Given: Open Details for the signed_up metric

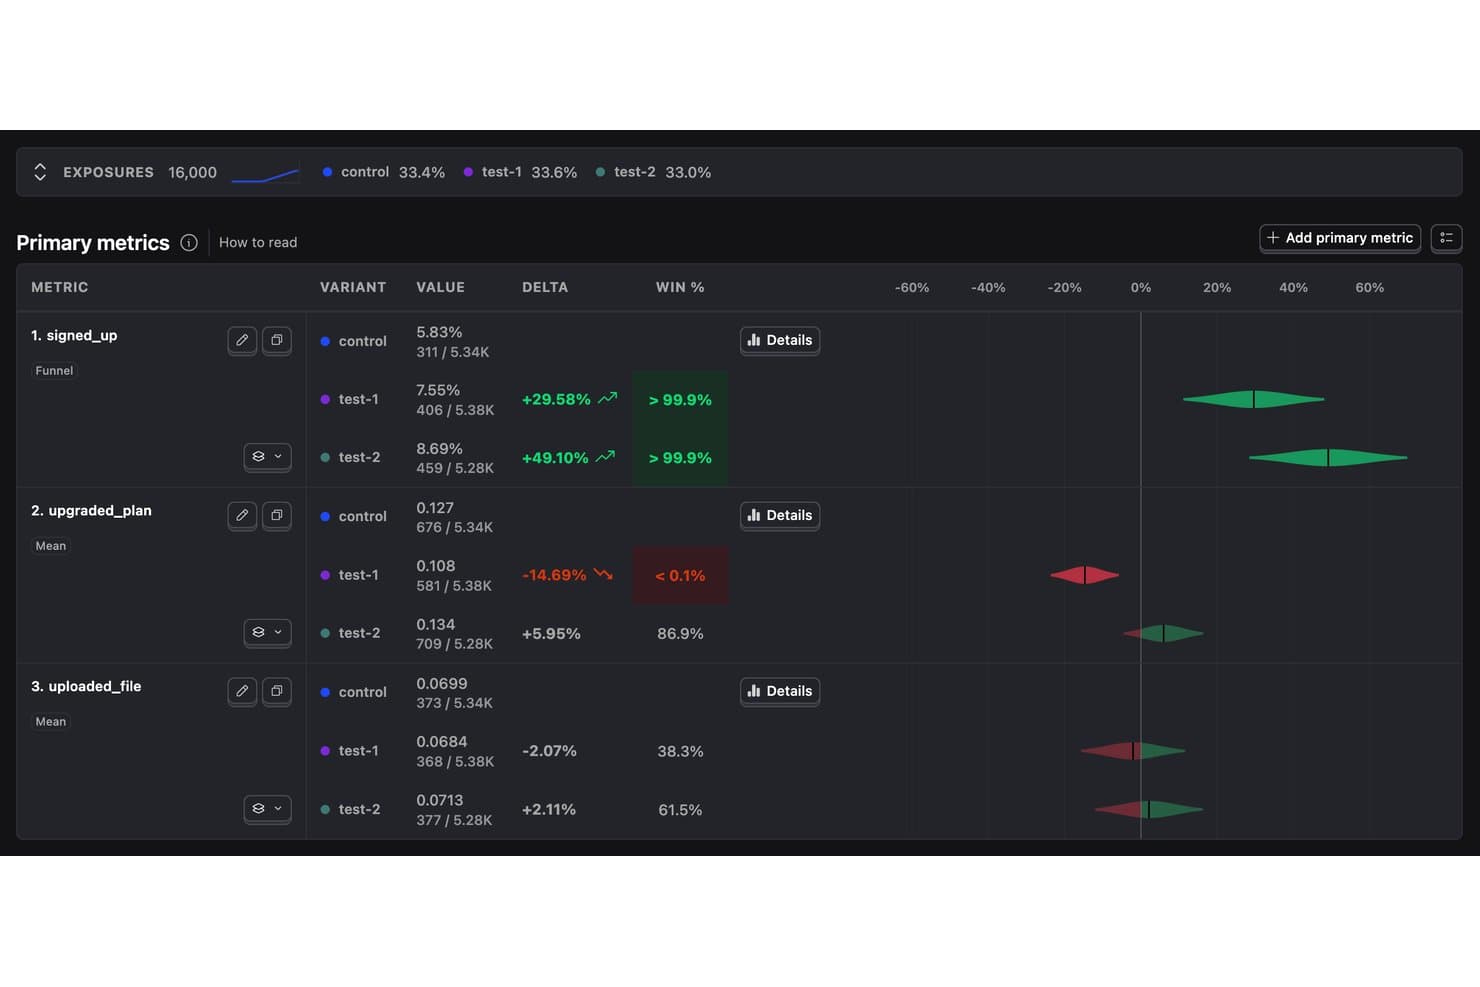Looking at the screenshot, I should pyautogui.click(x=780, y=340).
